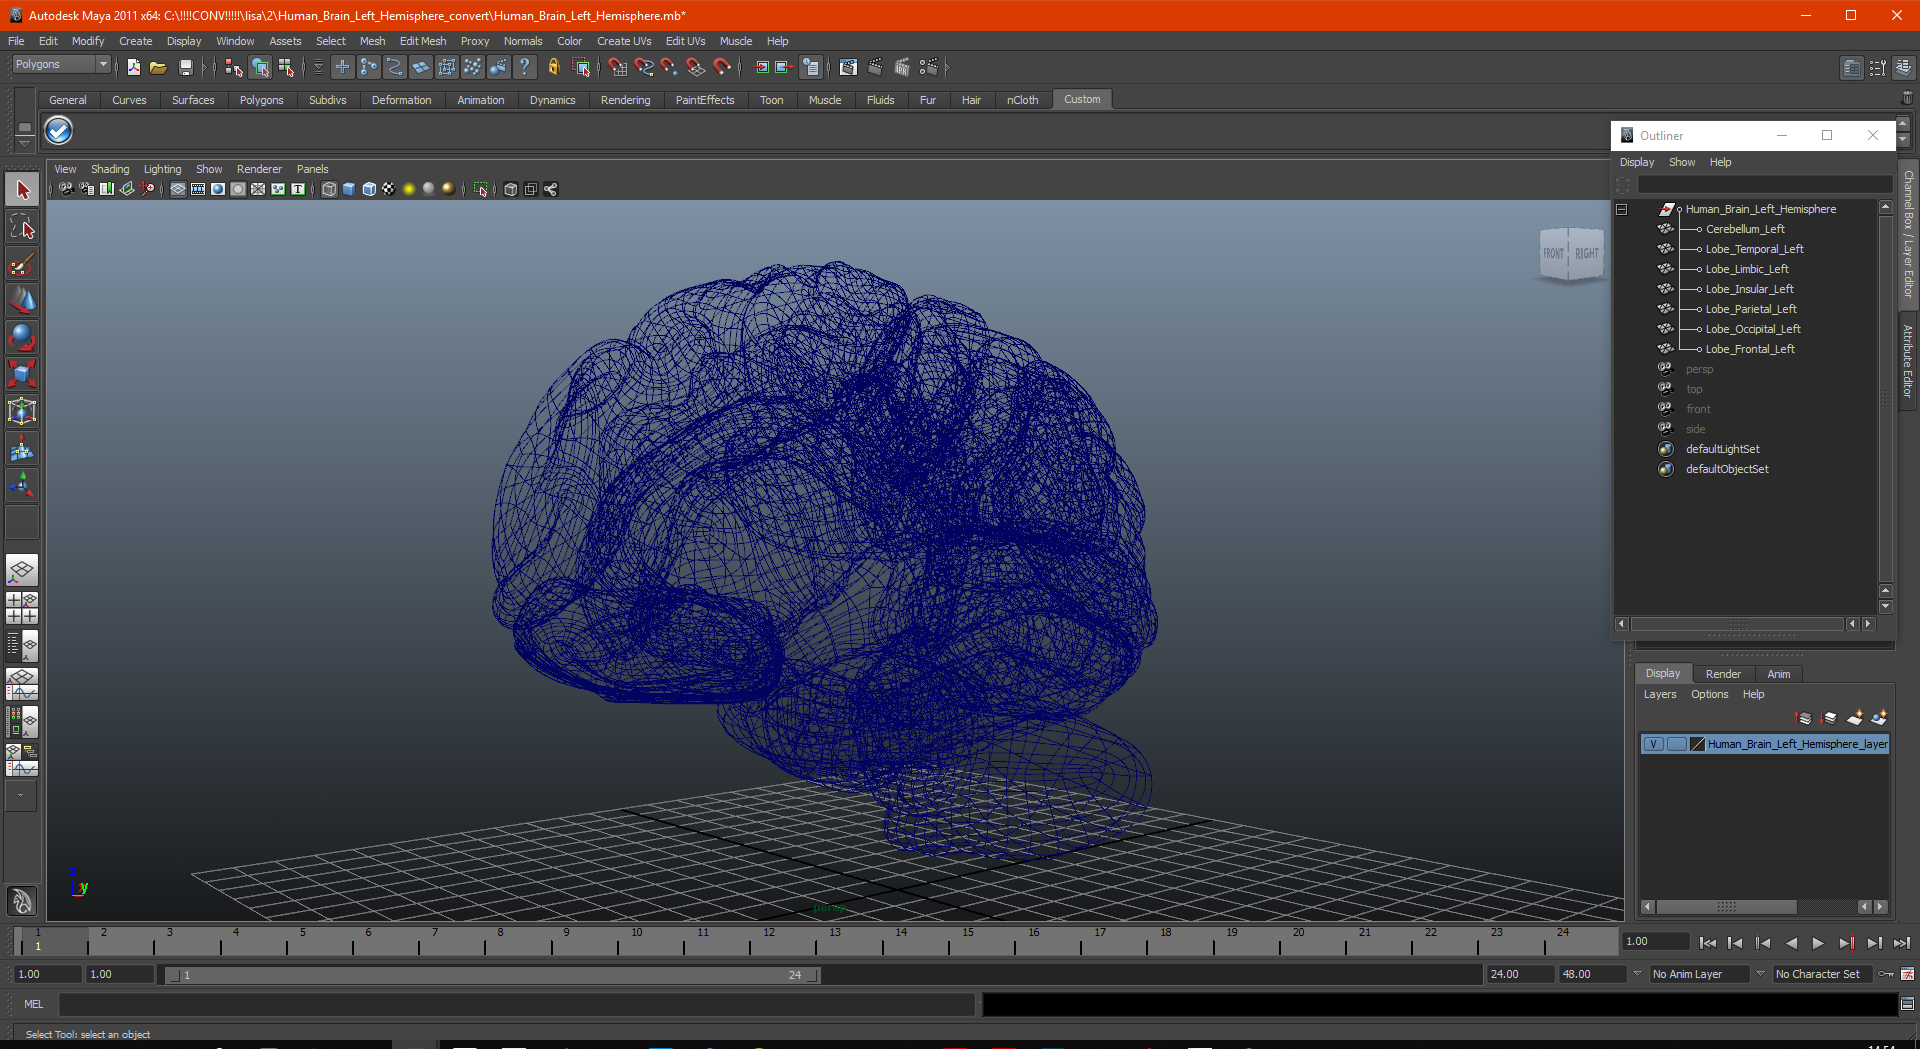Move selected layer up icon
The width and height of the screenshot is (1920, 1049).
[1804, 718]
